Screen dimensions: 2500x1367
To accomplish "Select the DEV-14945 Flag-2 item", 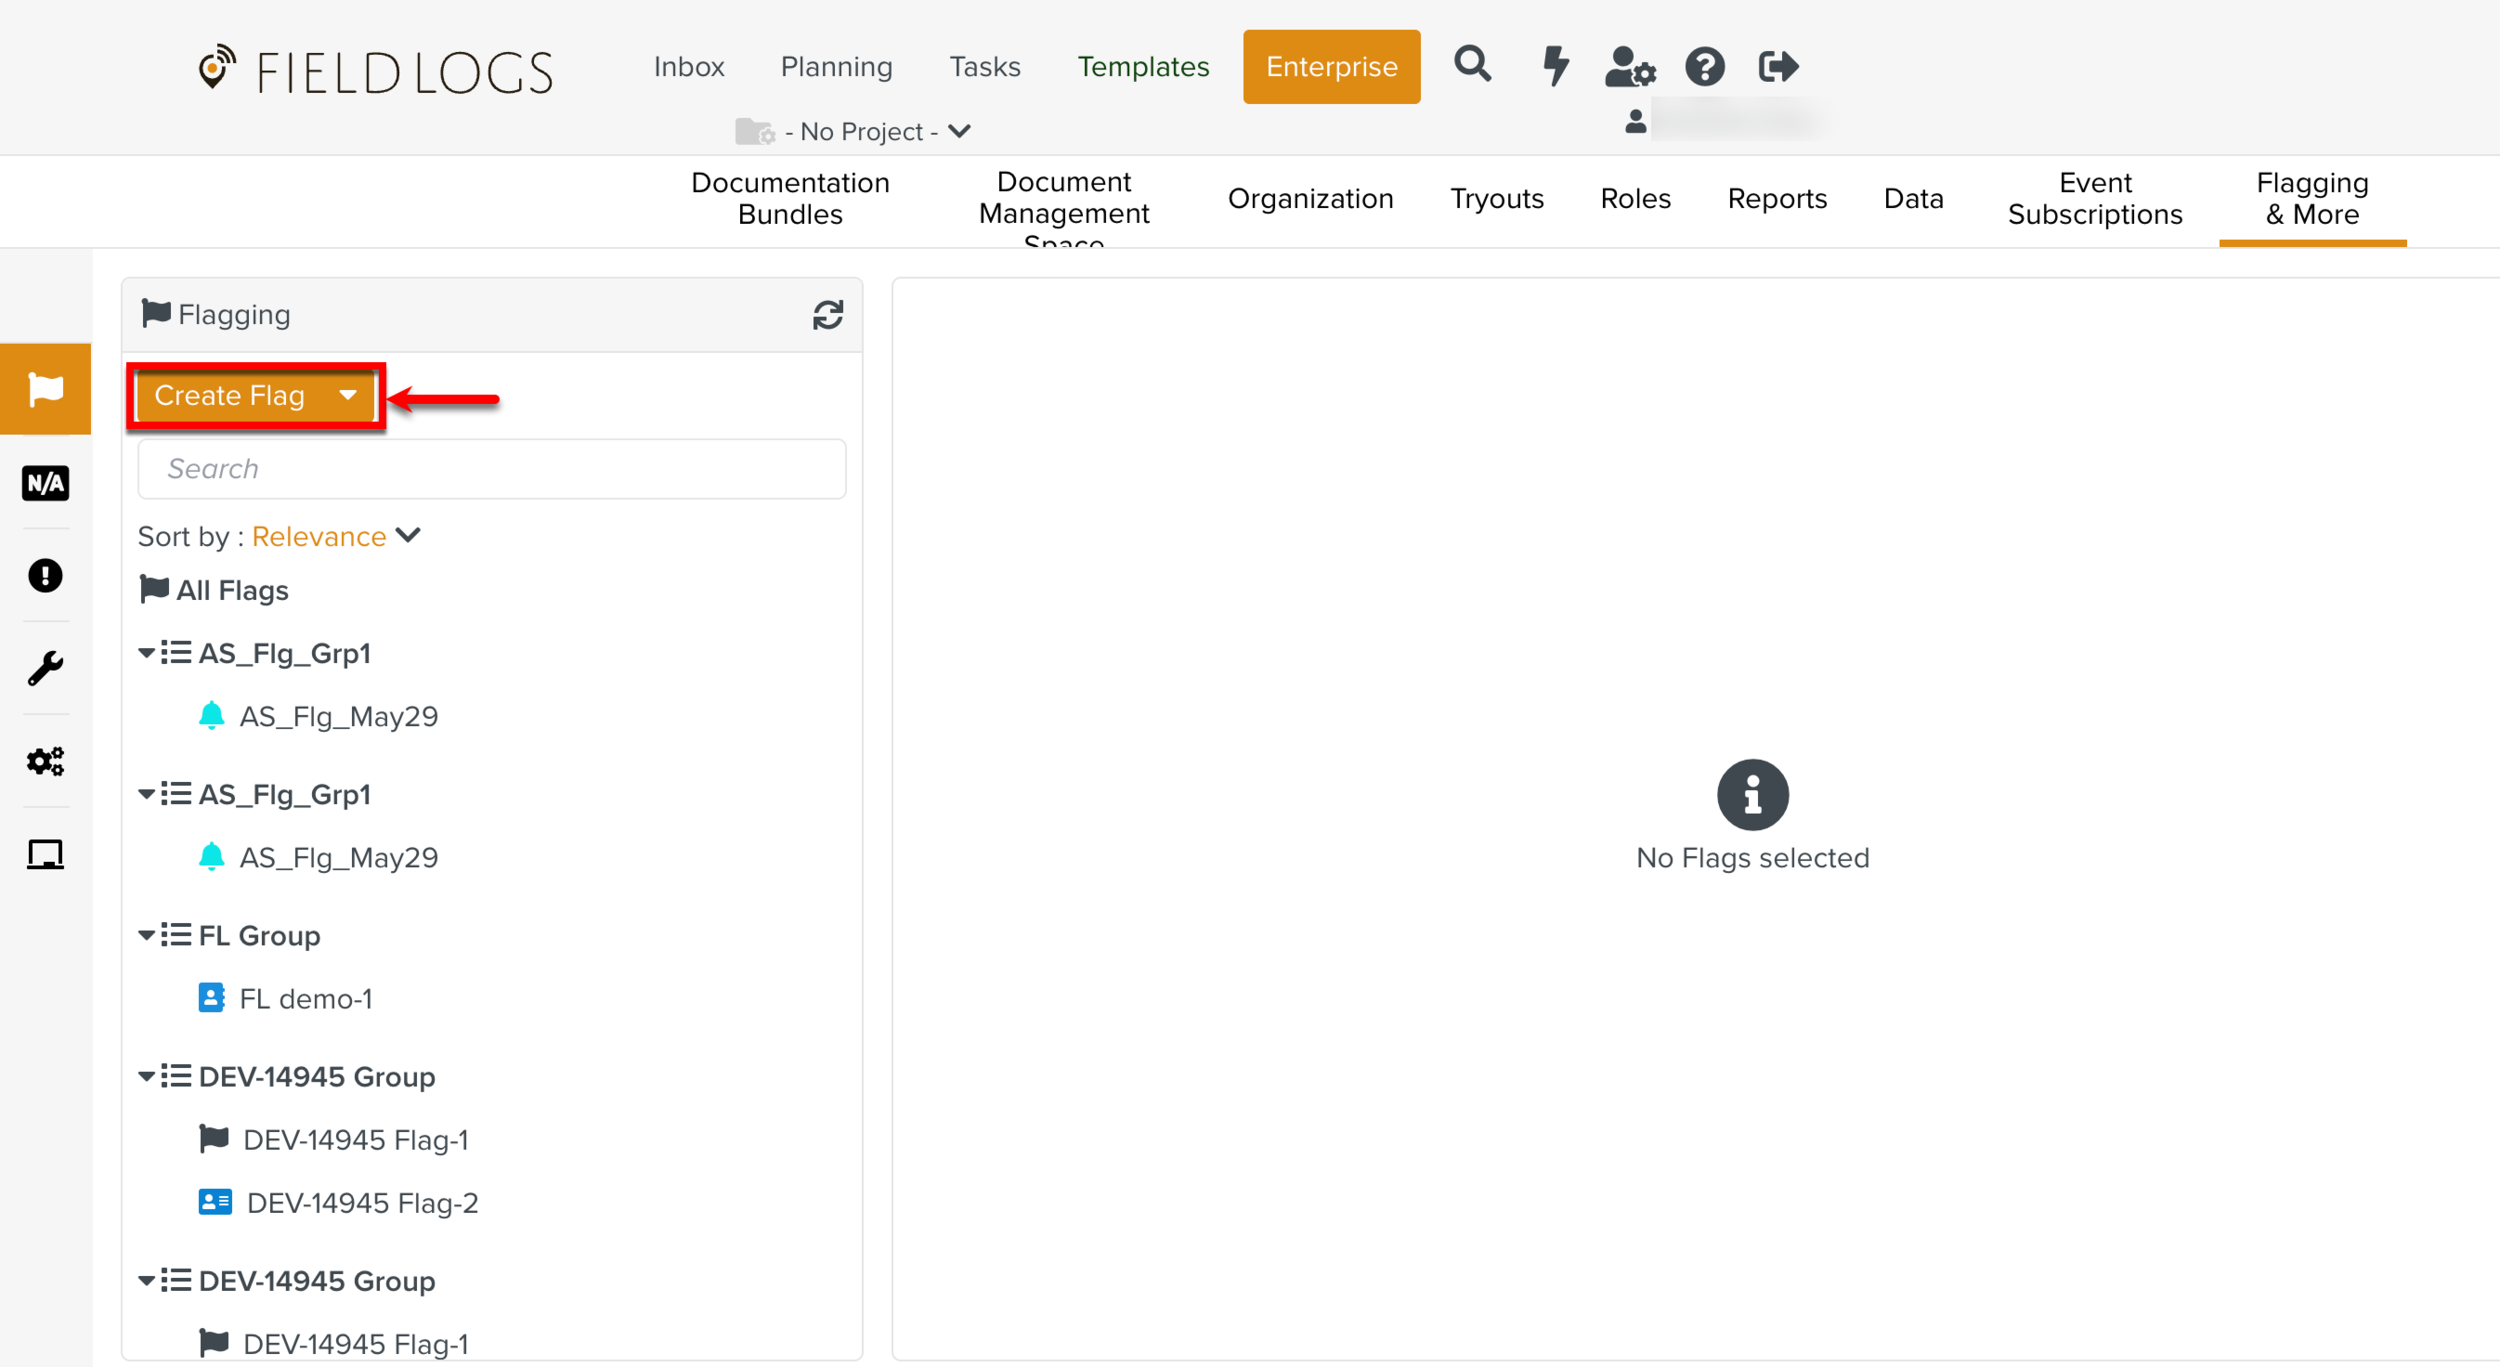I will (x=362, y=1203).
